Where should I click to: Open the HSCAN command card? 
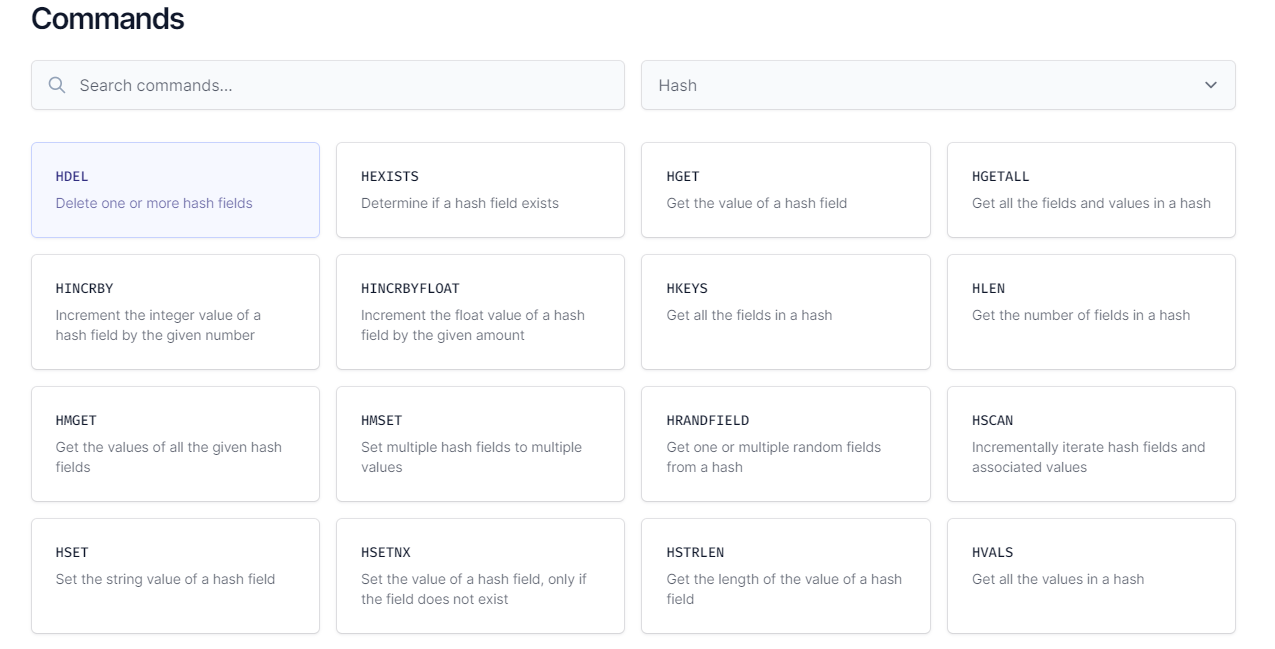[x=1091, y=444]
